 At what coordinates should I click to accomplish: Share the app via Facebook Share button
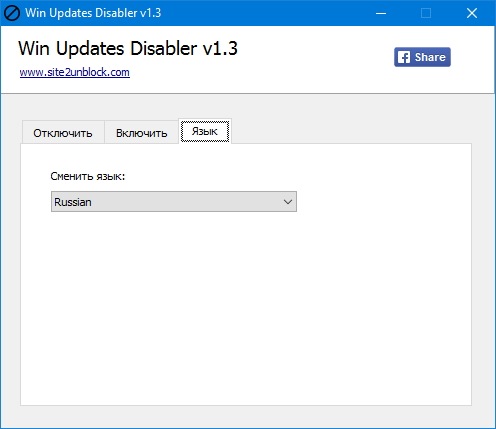point(422,57)
